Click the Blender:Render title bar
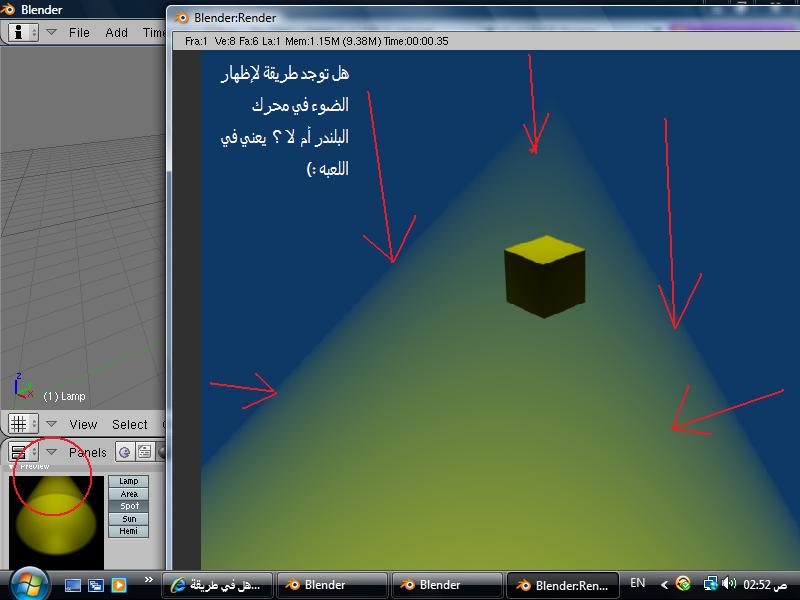This screenshot has height=600, width=800. pos(485,18)
